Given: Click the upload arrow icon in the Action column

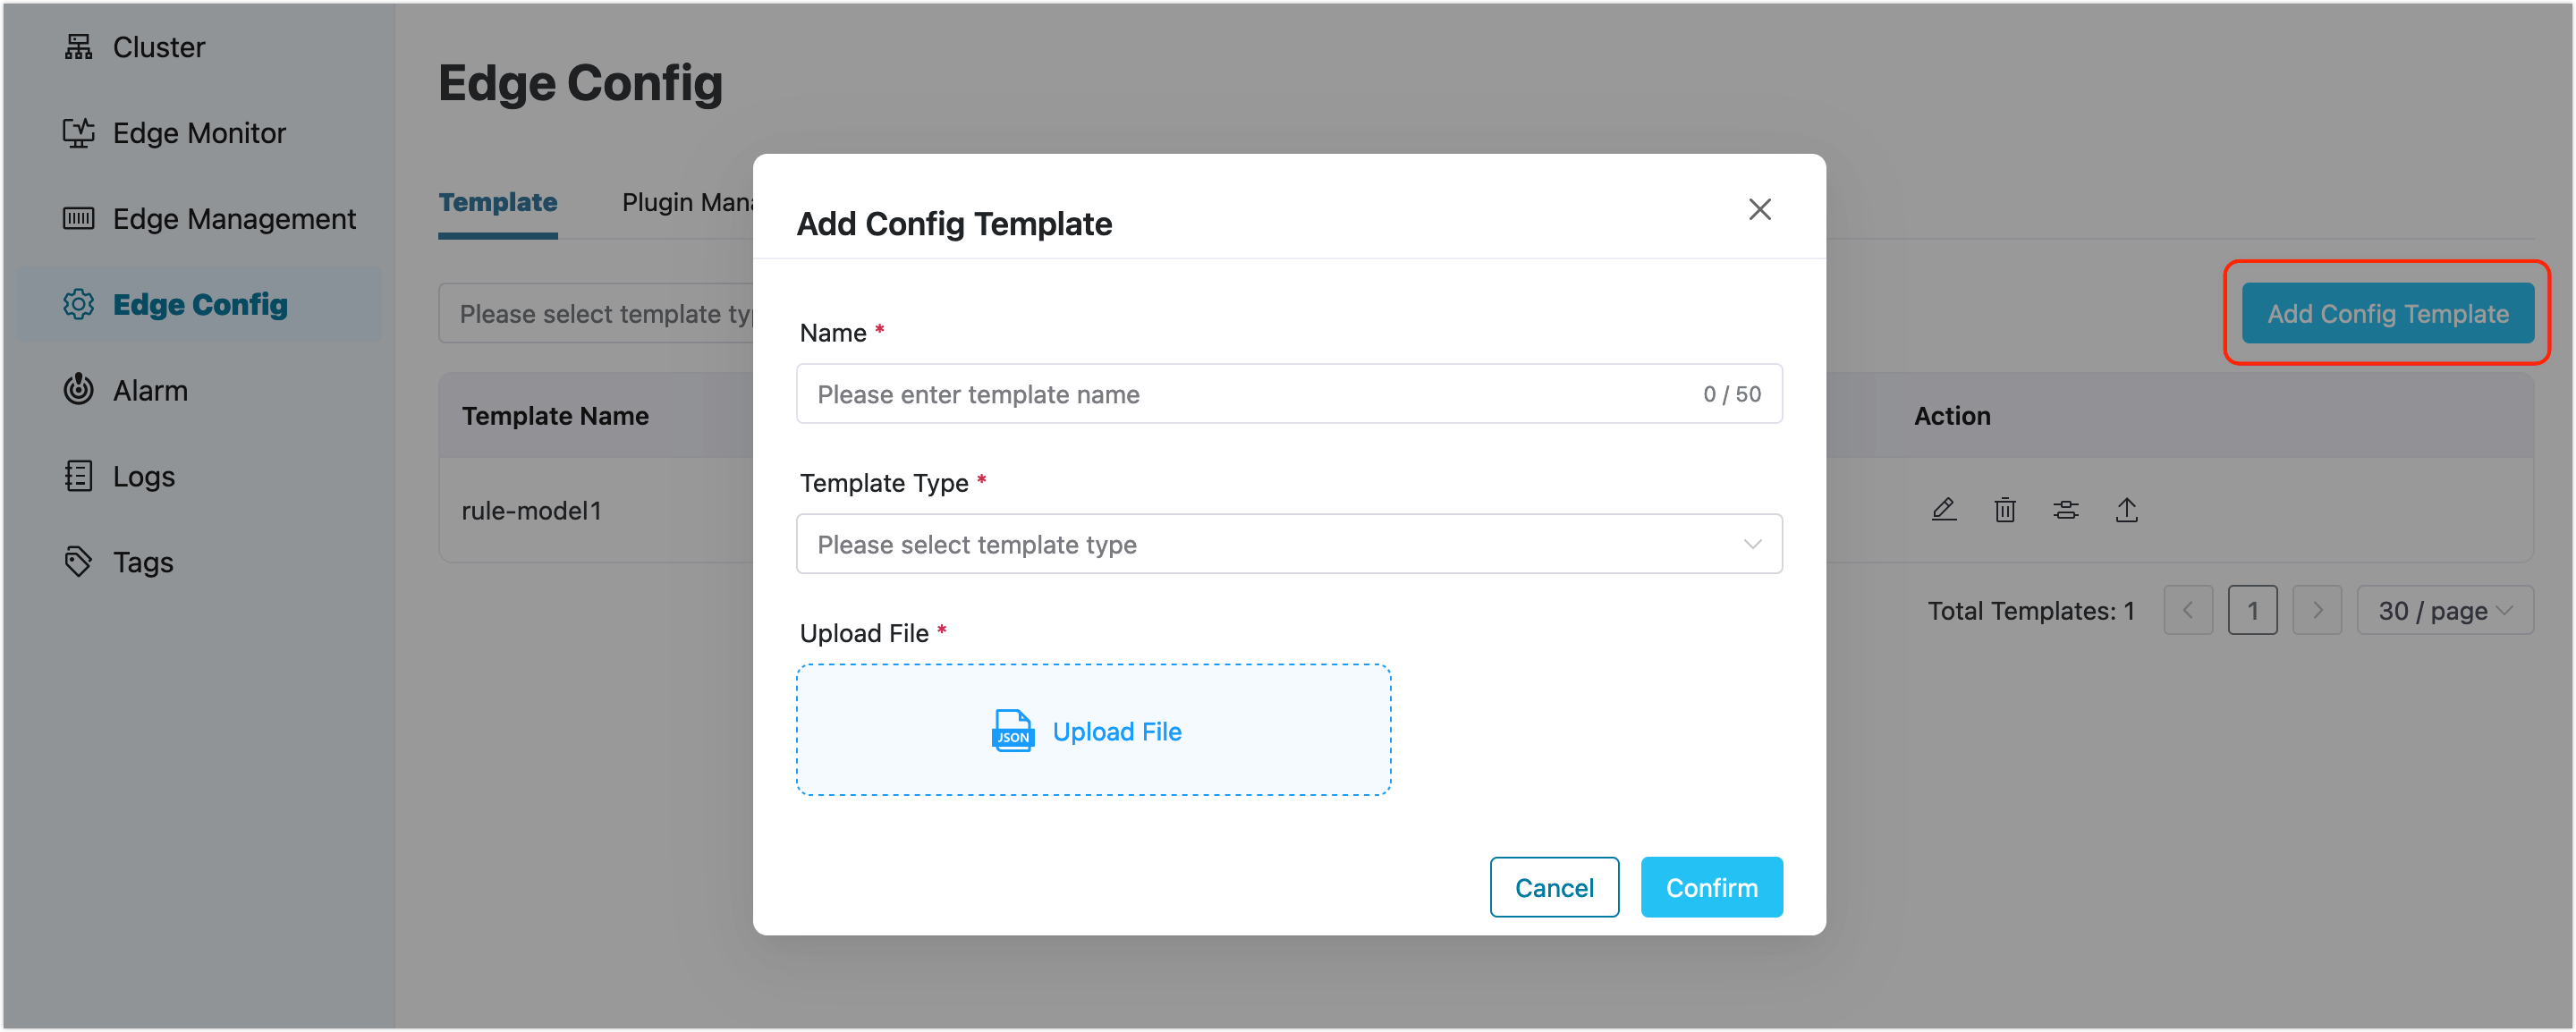Looking at the screenshot, I should coord(2126,510).
